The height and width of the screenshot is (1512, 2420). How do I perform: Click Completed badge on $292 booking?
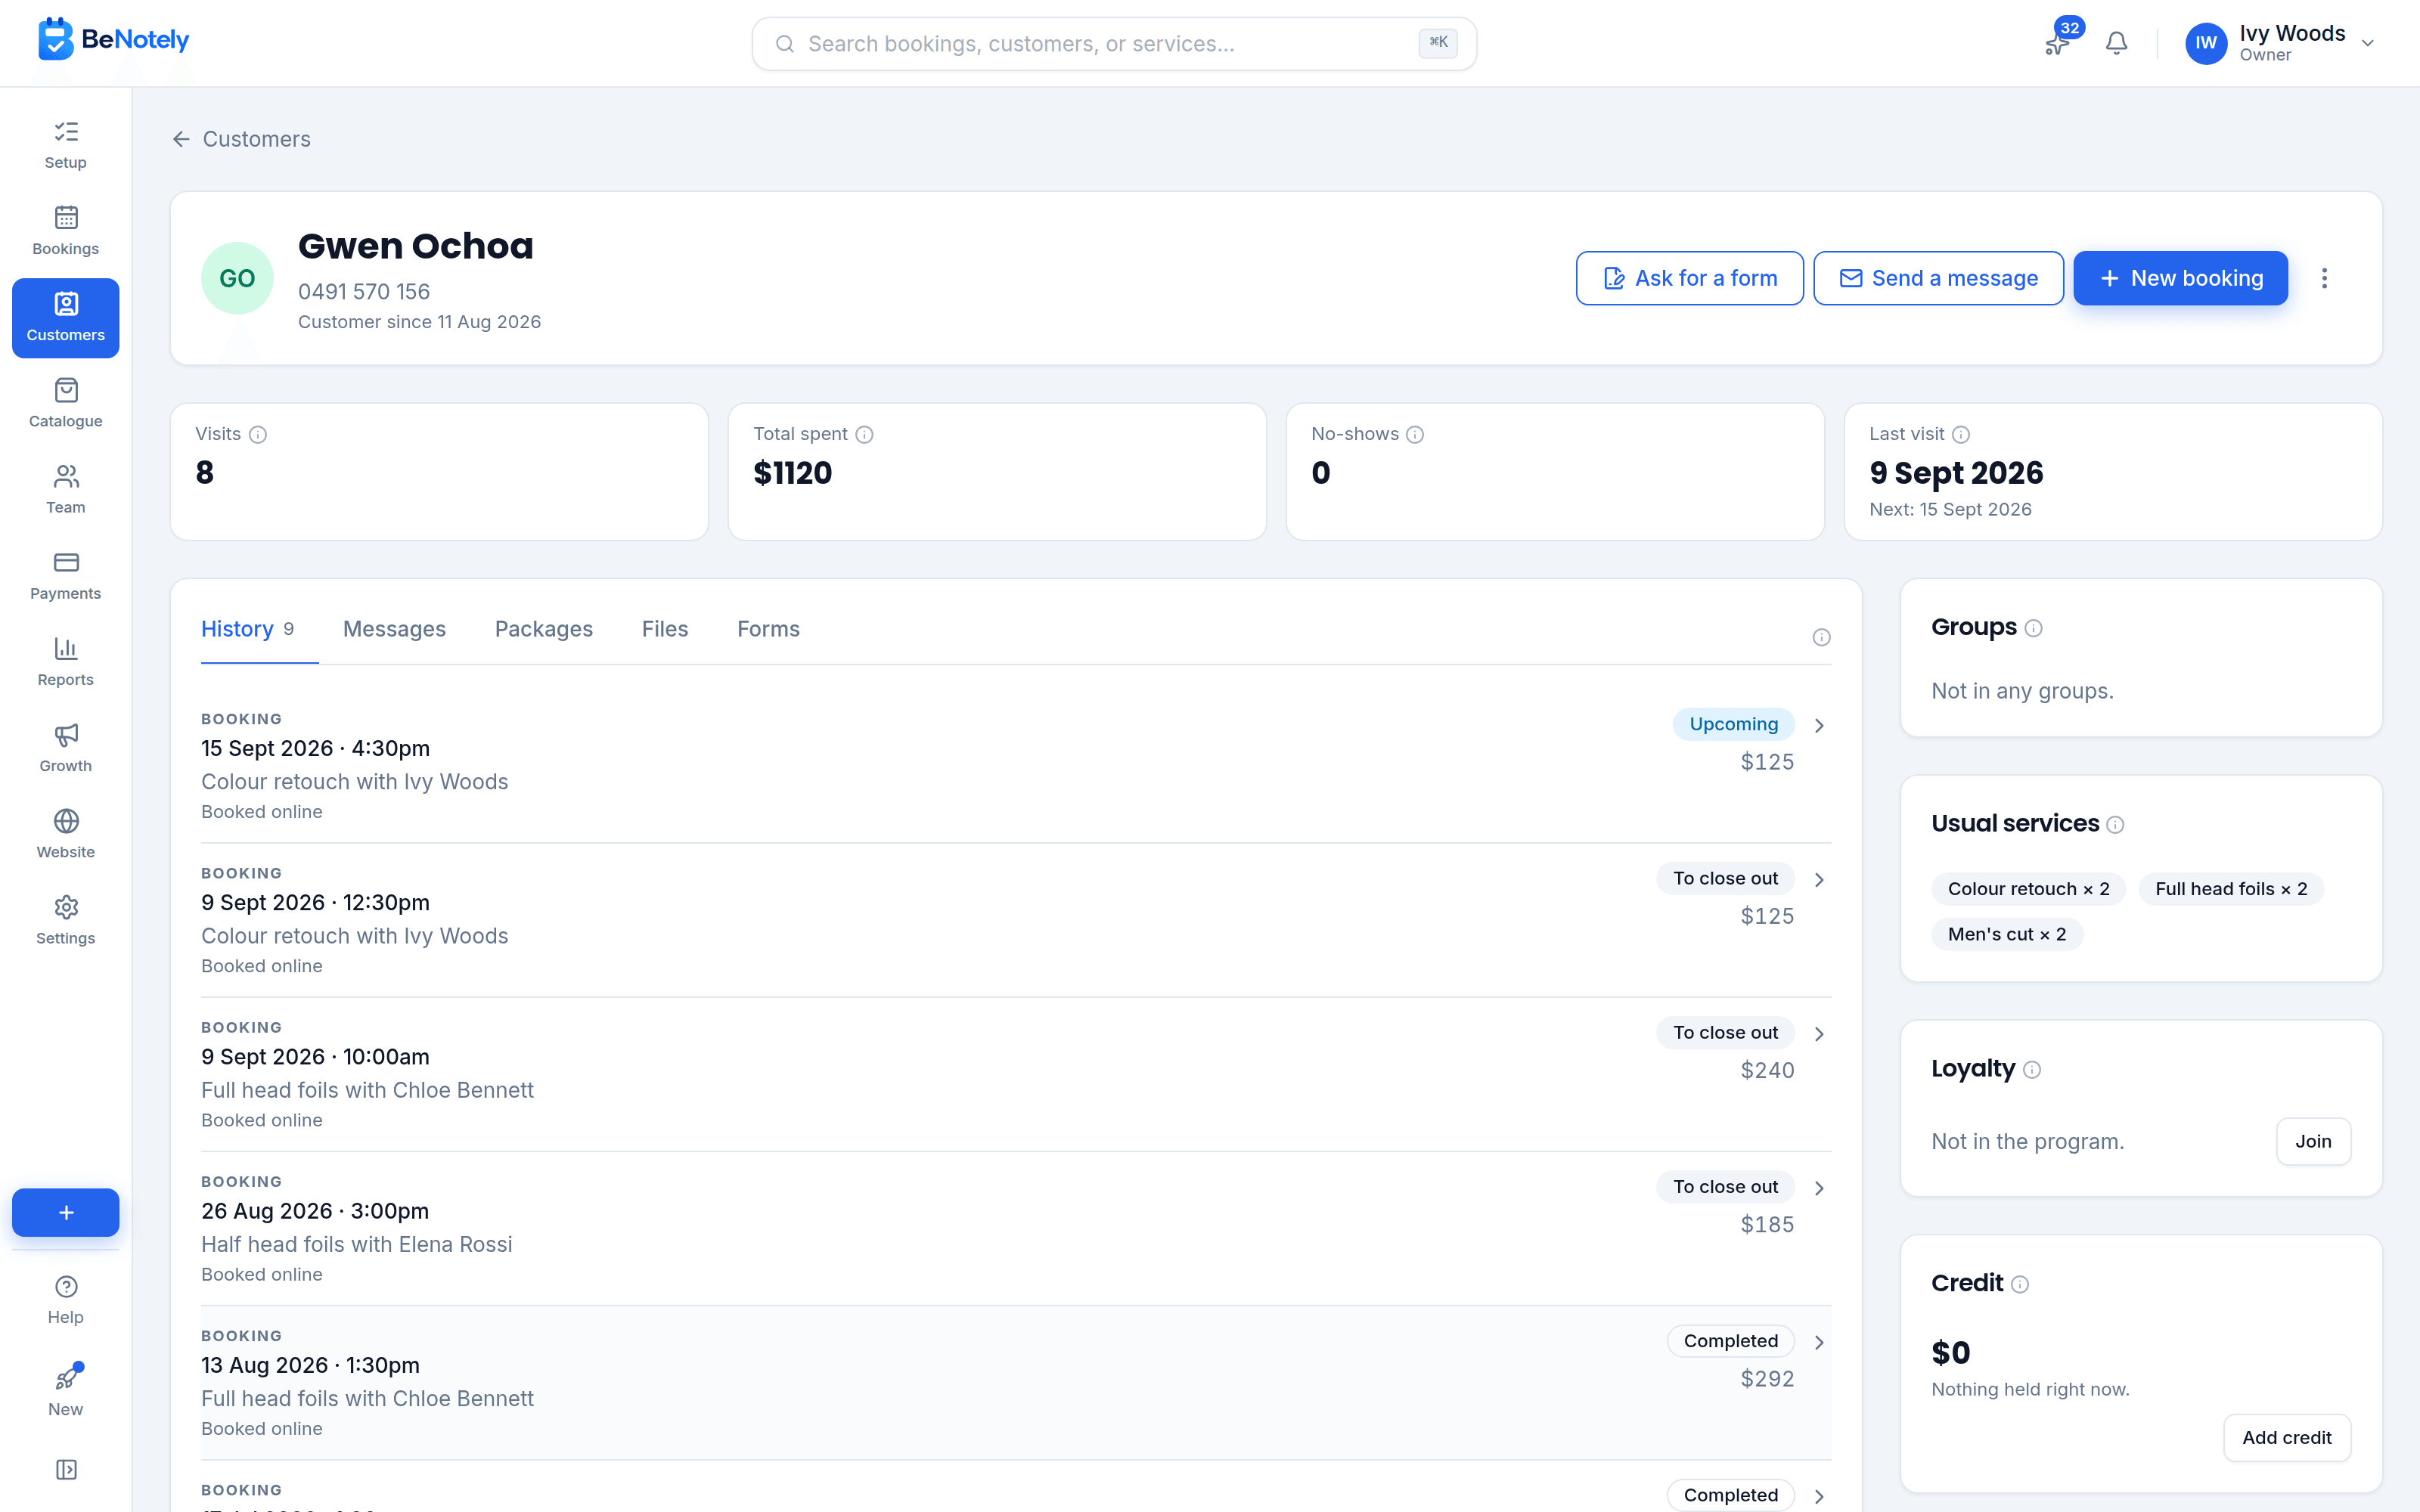[x=1730, y=1341]
